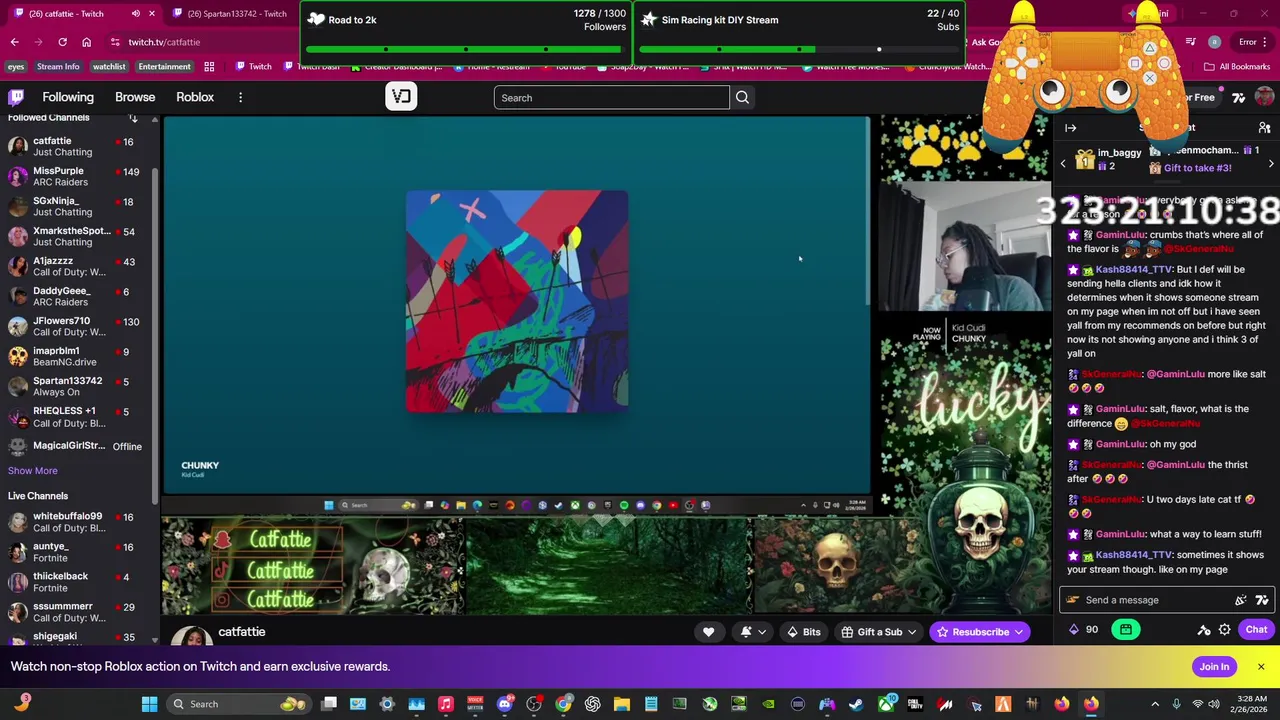This screenshot has height=720, width=1280.
Task: Open the channel points green reward button
Action: [1126, 630]
